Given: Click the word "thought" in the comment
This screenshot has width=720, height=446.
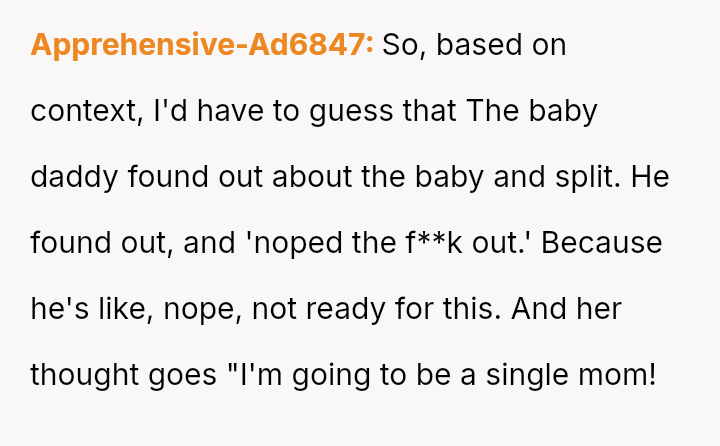Looking at the screenshot, I should pos(83,375).
